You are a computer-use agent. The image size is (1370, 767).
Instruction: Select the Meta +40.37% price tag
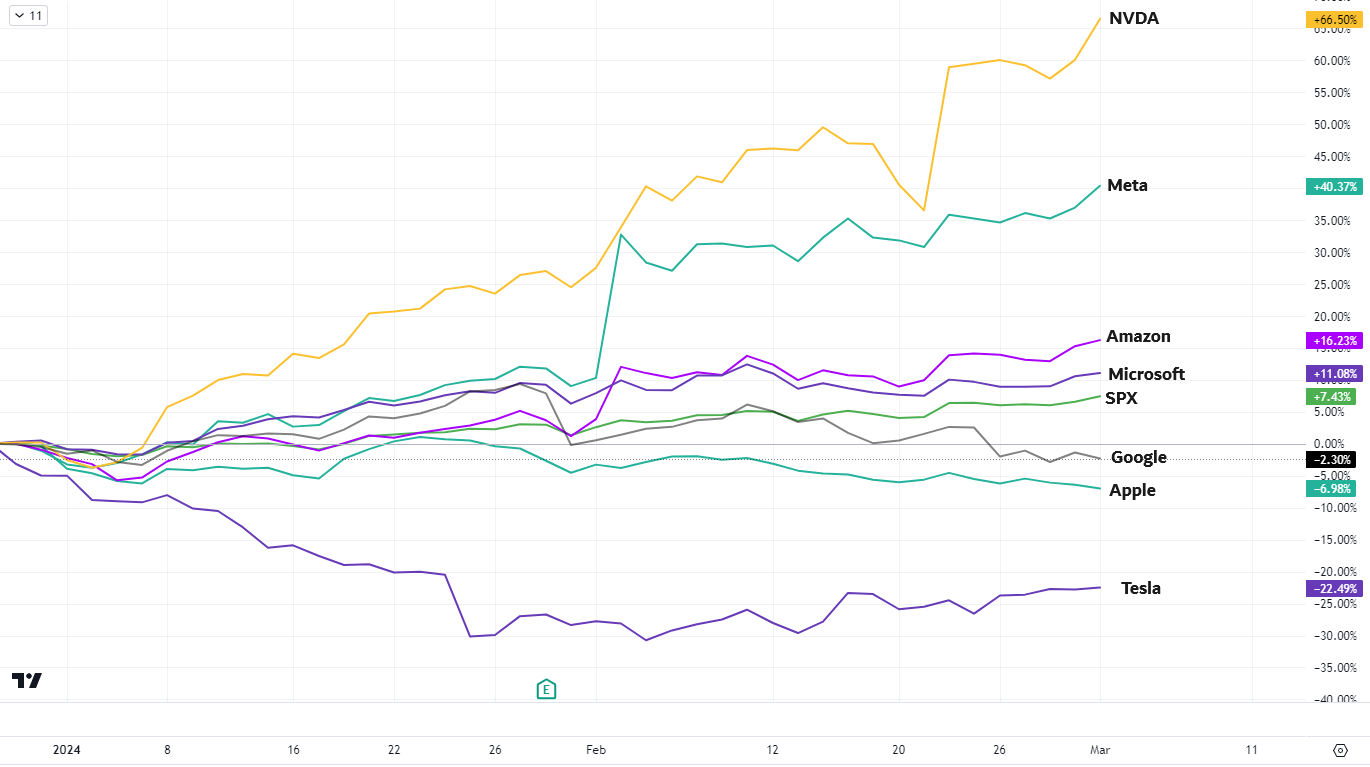pyautogui.click(x=1333, y=186)
